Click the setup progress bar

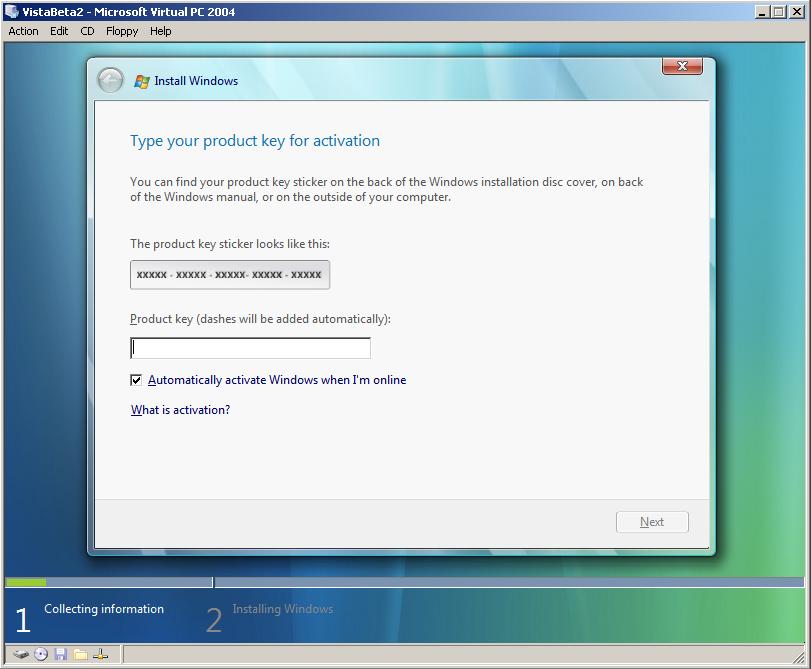pos(404,583)
